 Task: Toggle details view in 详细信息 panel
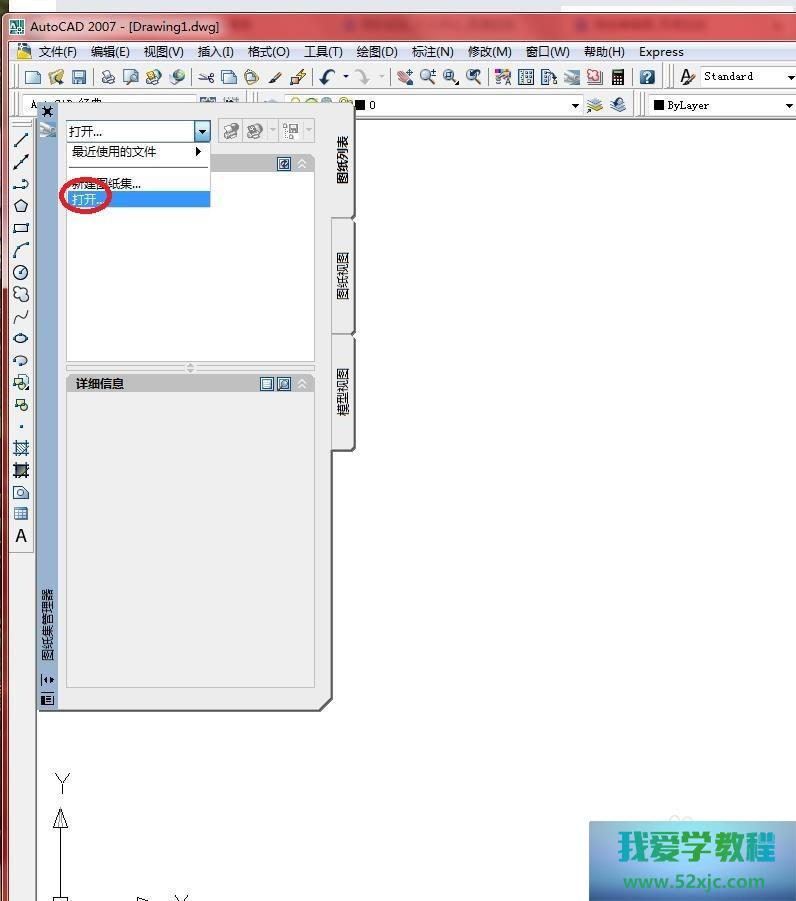[267, 384]
